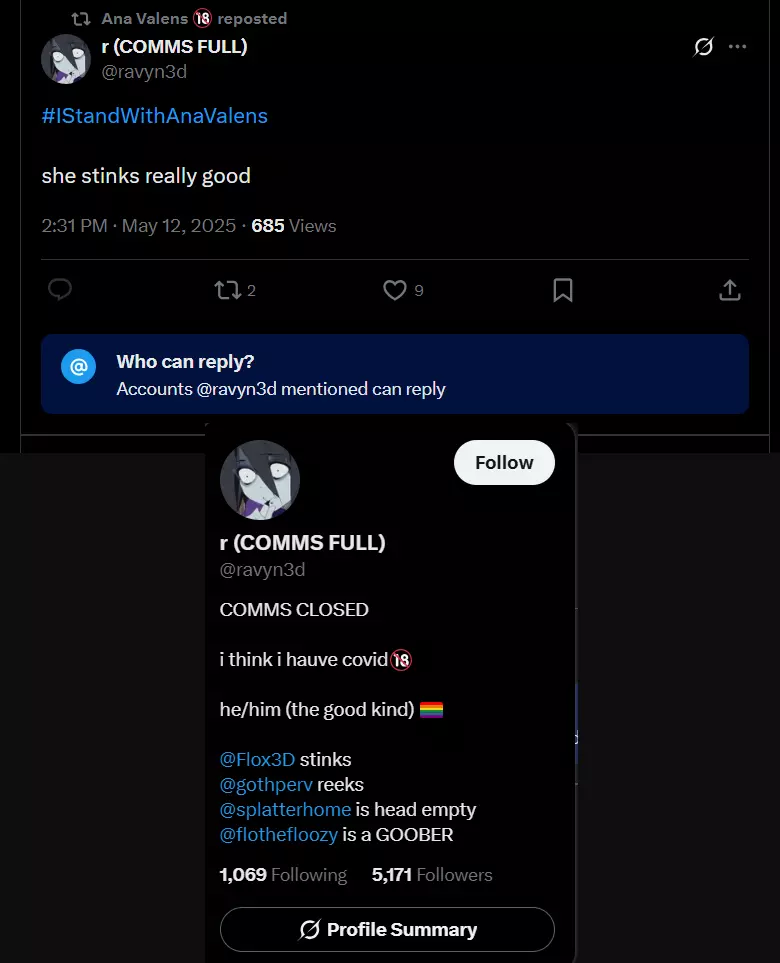Image resolution: width=780 pixels, height=963 pixels.
Task: View the 1,069 Following list
Action: [x=283, y=875]
